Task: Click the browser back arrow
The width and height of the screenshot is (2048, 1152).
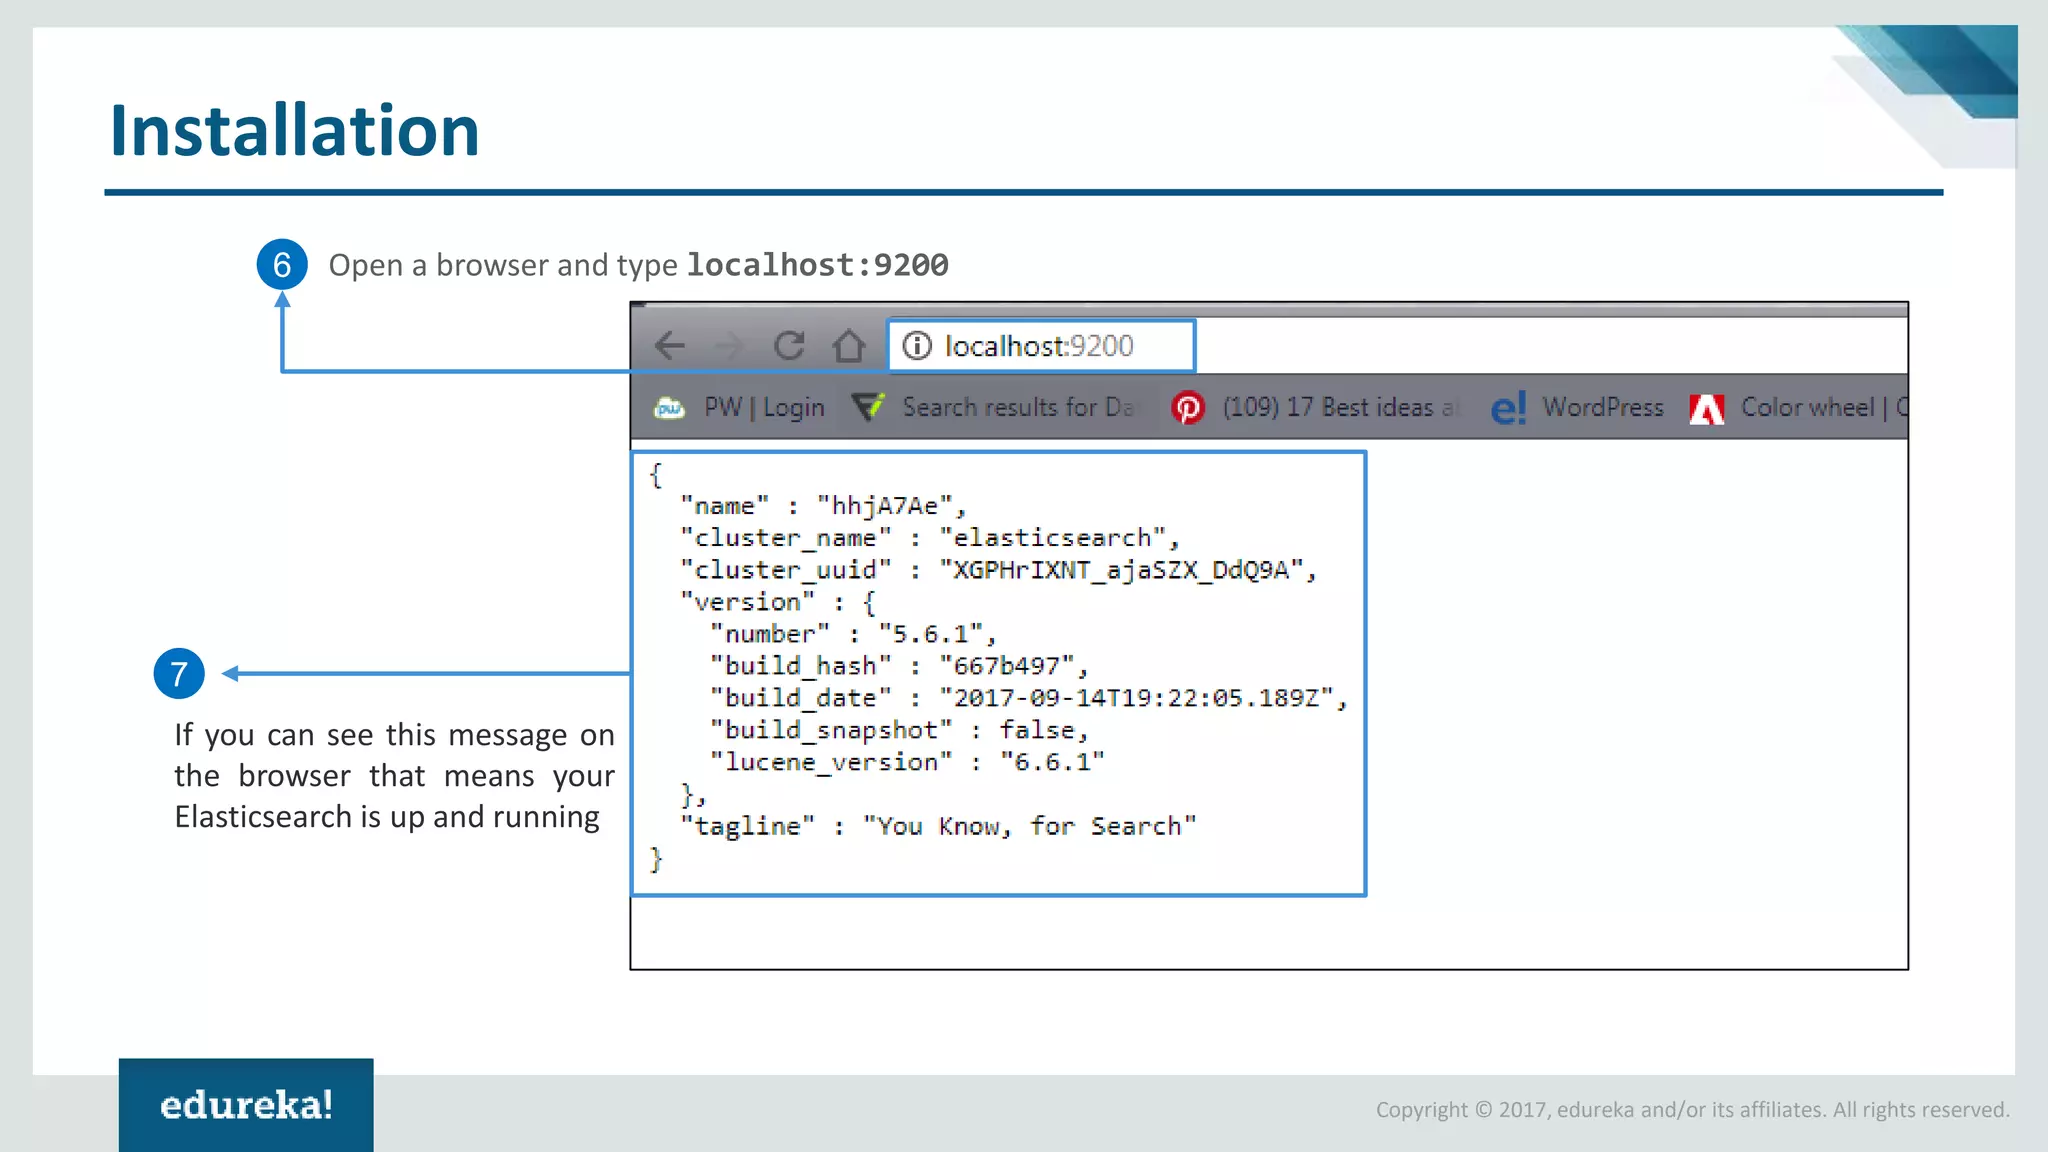Action: [669, 346]
